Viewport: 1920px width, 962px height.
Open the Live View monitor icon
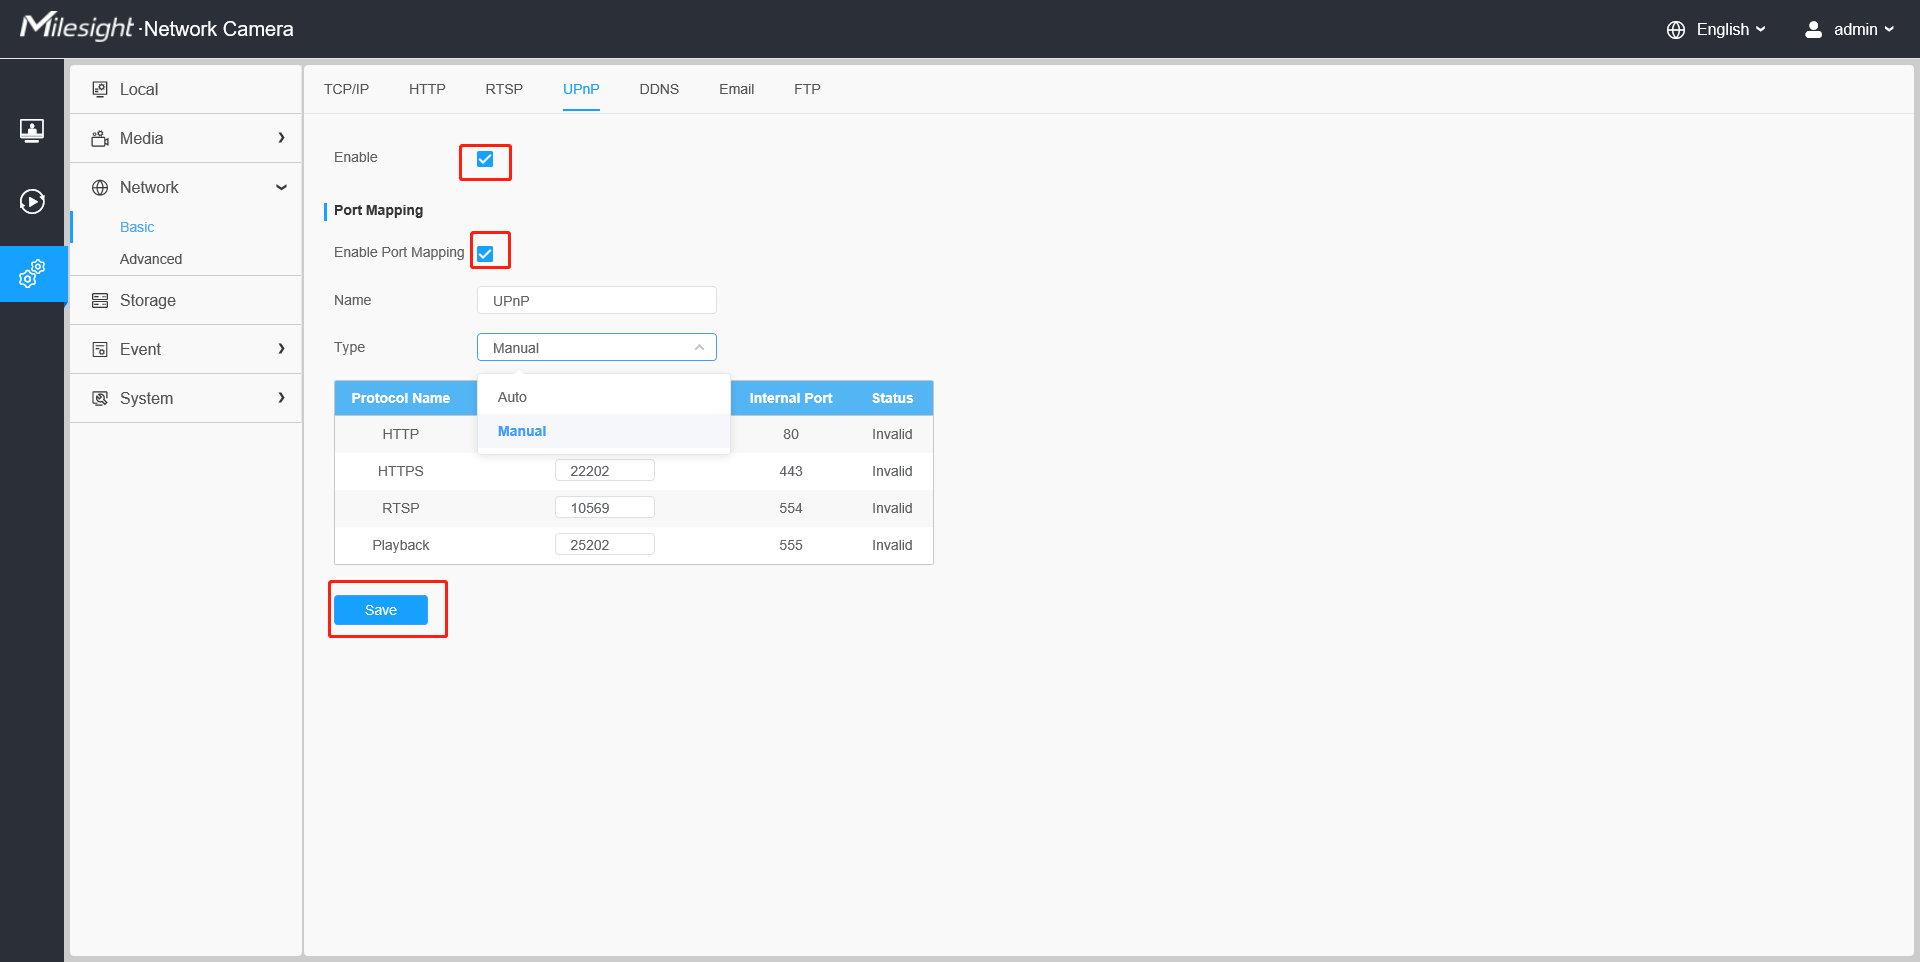[x=32, y=131]
